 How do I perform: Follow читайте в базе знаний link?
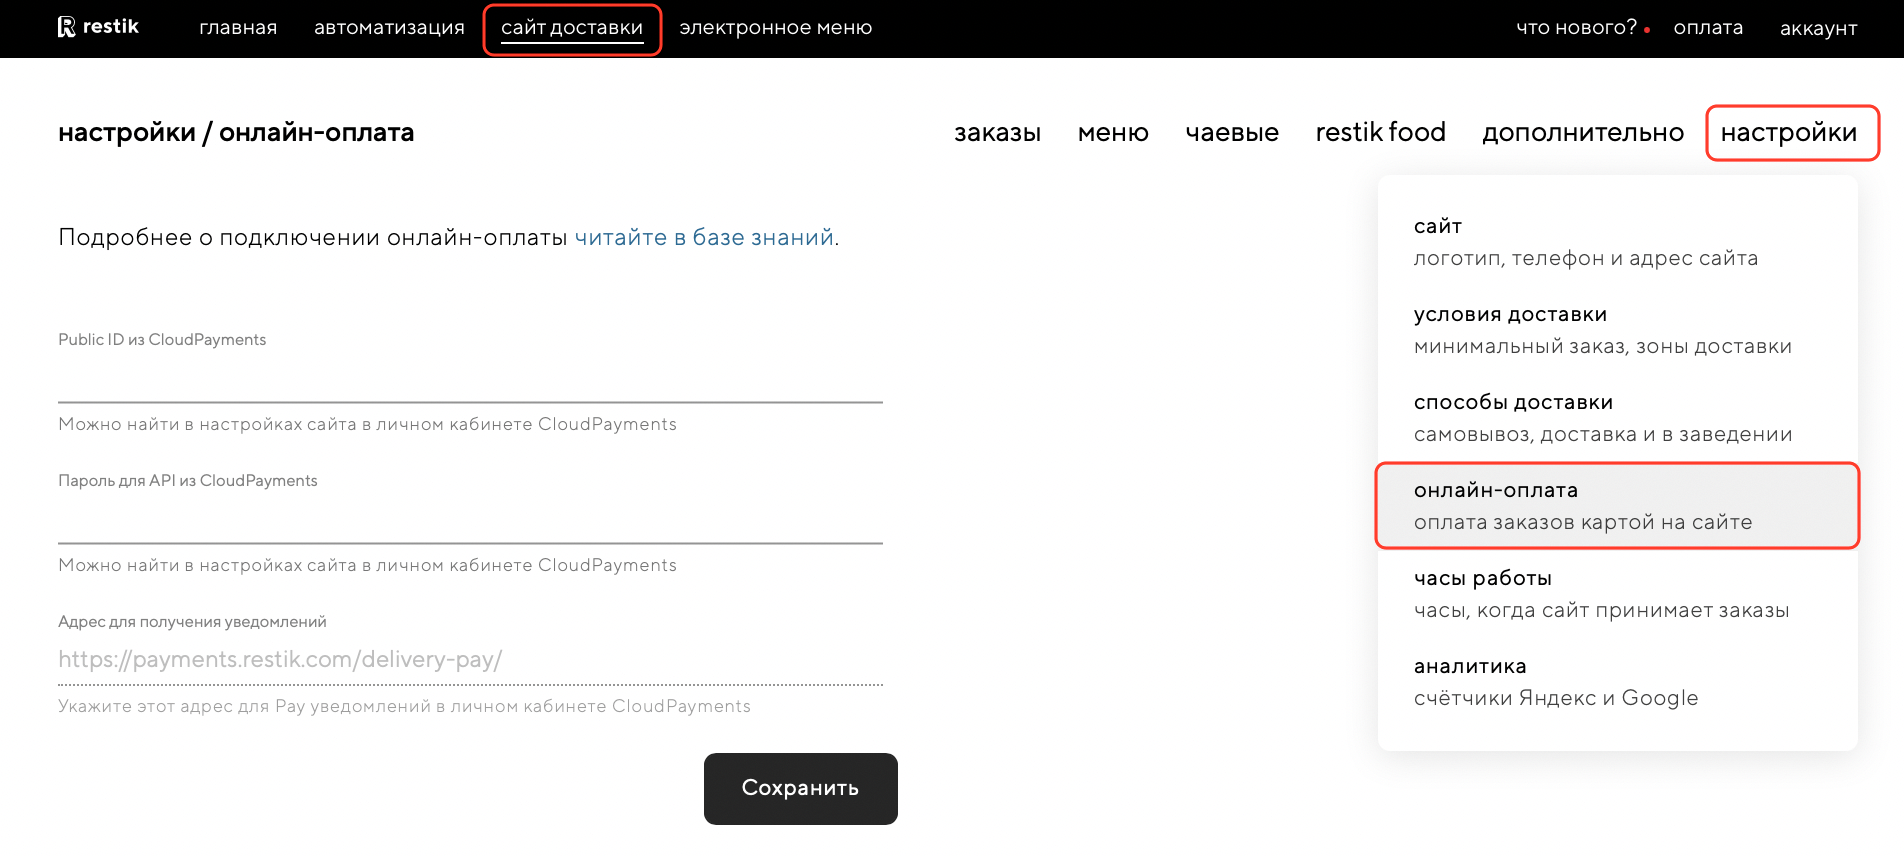(x=704, y=238)
